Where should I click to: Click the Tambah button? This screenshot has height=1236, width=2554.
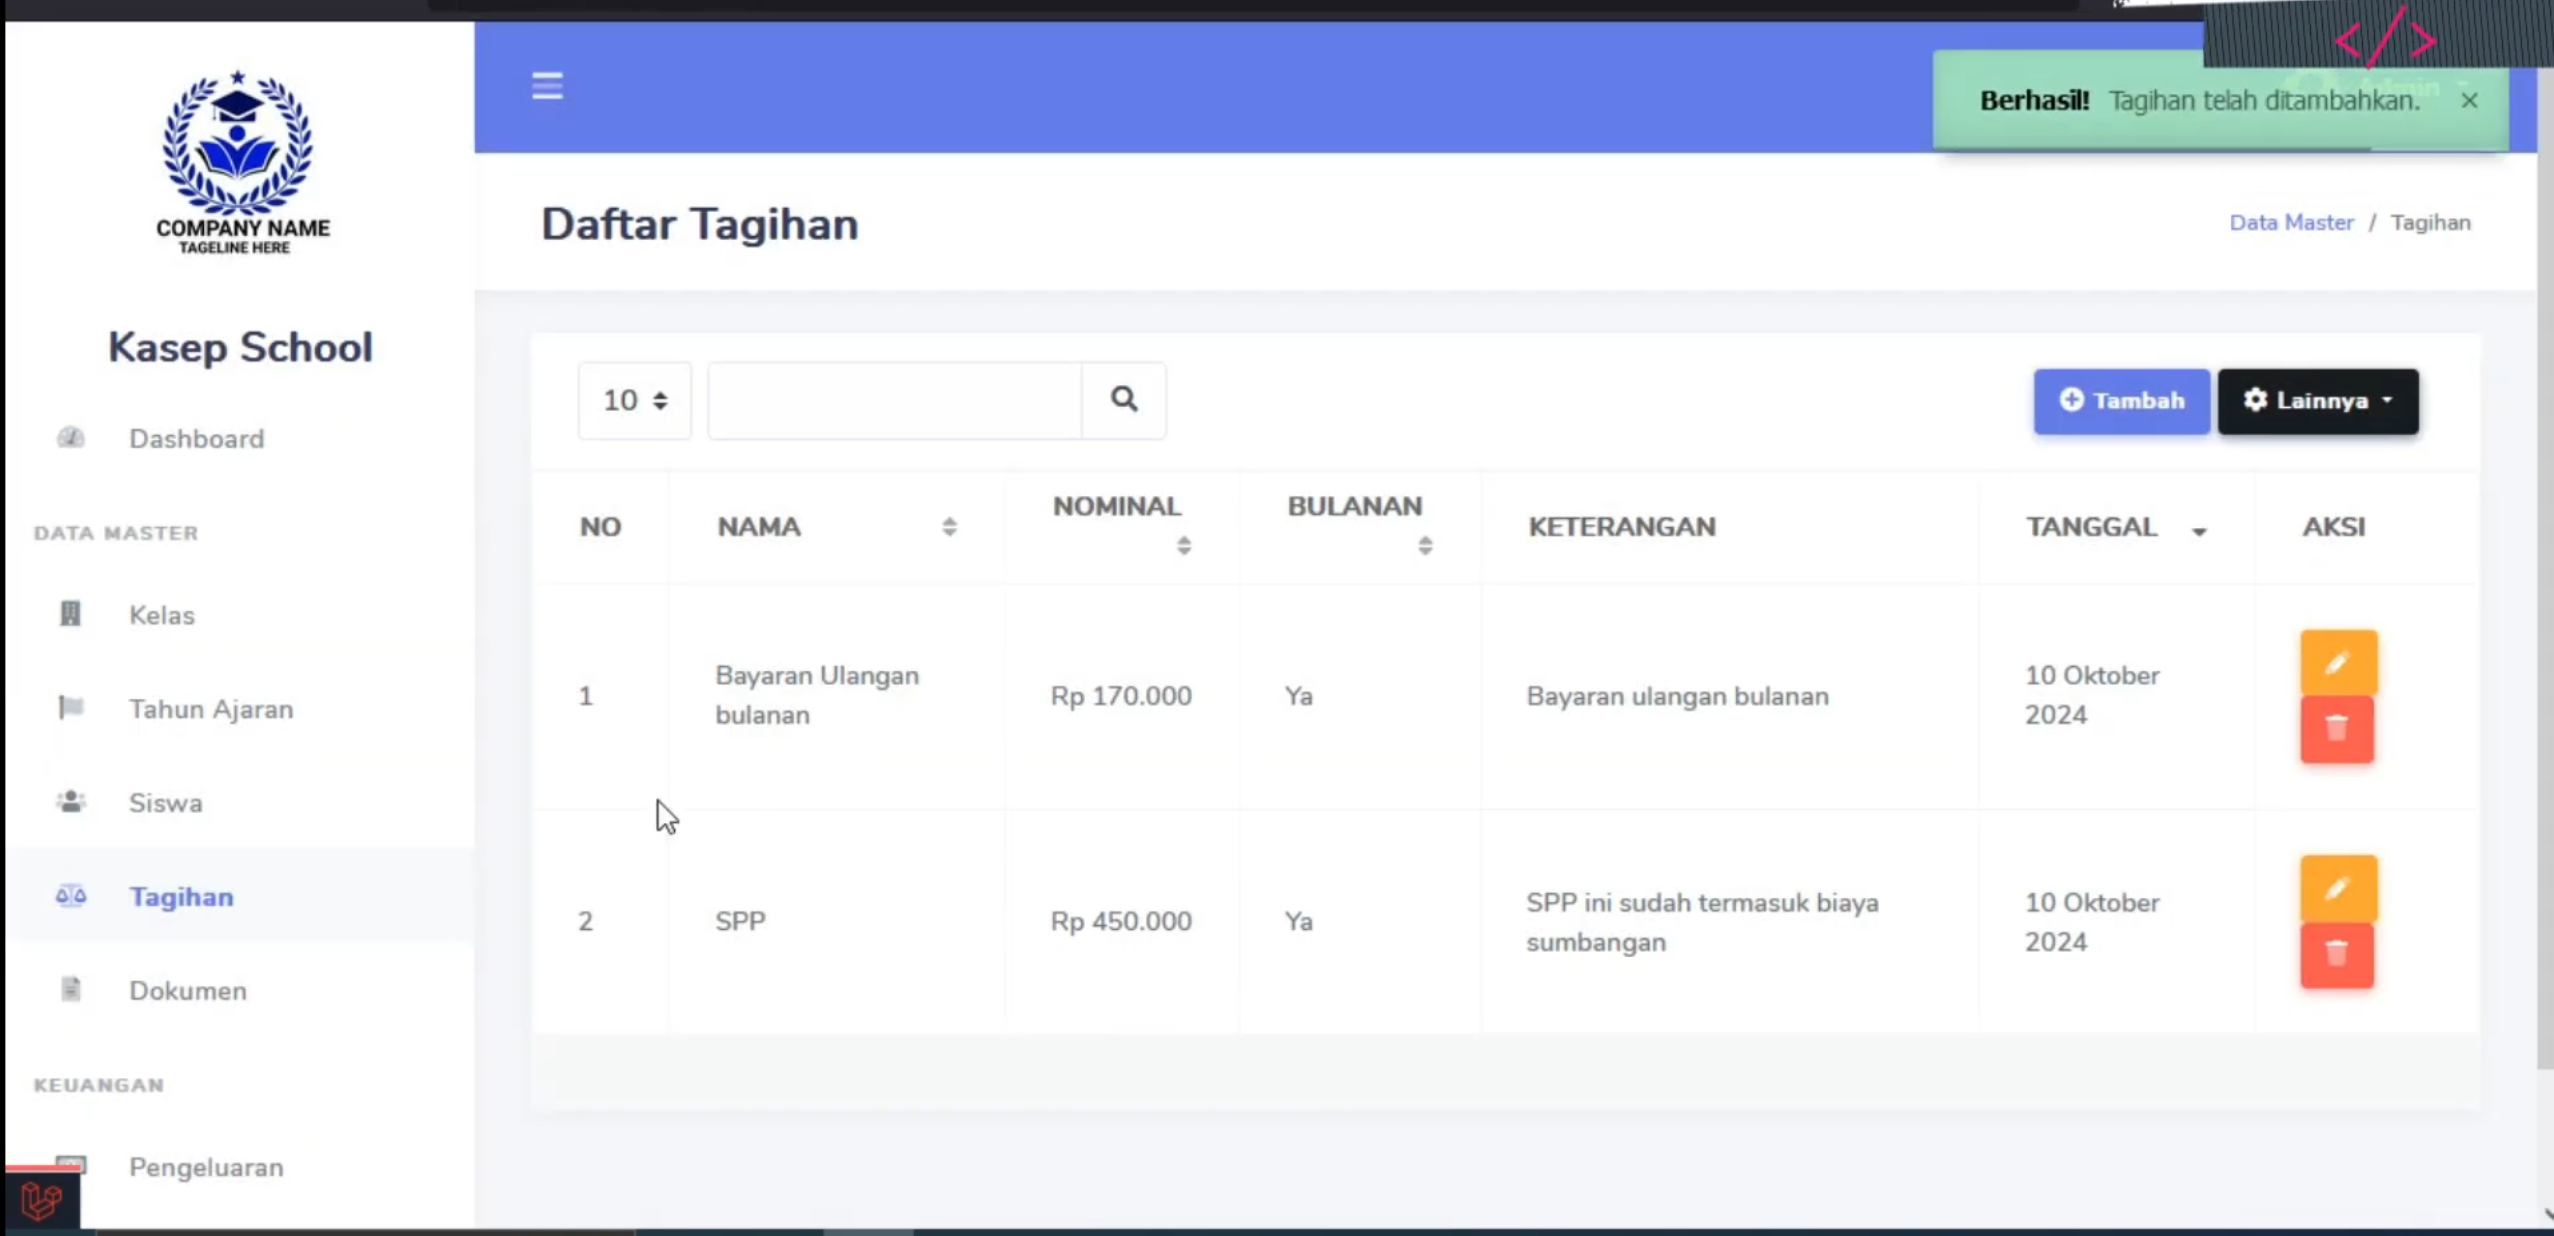coord(2122,401)
